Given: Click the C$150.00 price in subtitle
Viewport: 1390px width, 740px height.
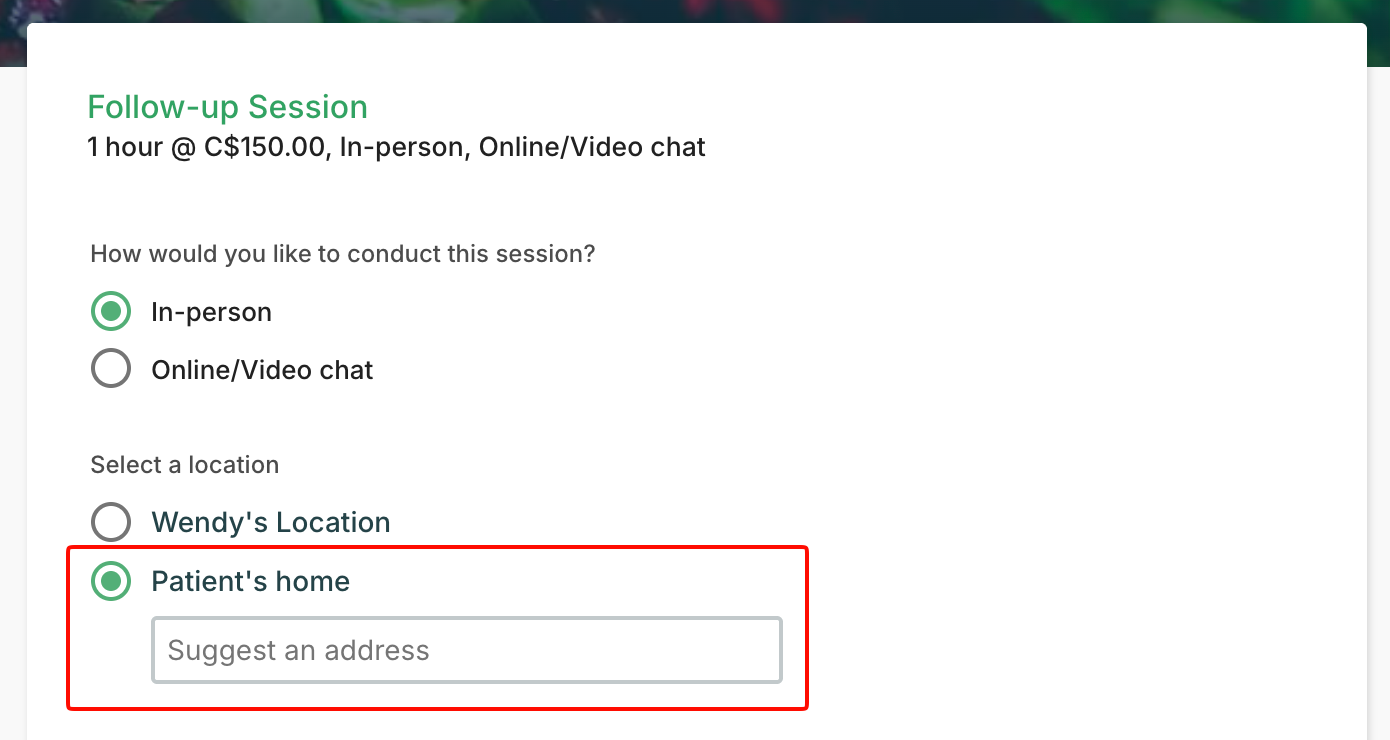Looking at the screenshot, I should pos(264,147).
